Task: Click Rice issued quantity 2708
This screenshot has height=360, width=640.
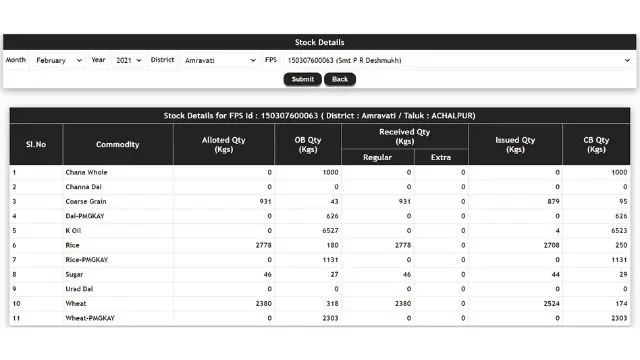Action: click(x=551, y=245)
